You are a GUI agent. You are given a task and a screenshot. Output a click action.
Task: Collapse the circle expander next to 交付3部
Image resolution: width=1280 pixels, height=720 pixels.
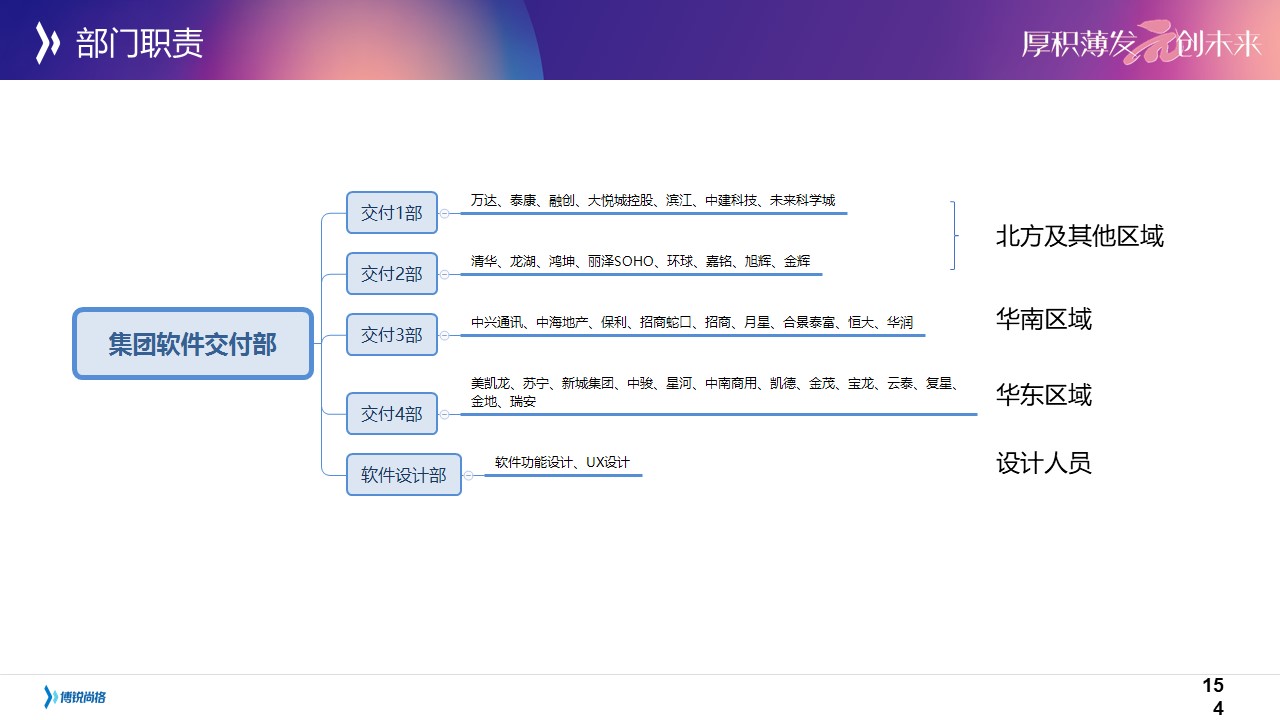tap(445, 335)
